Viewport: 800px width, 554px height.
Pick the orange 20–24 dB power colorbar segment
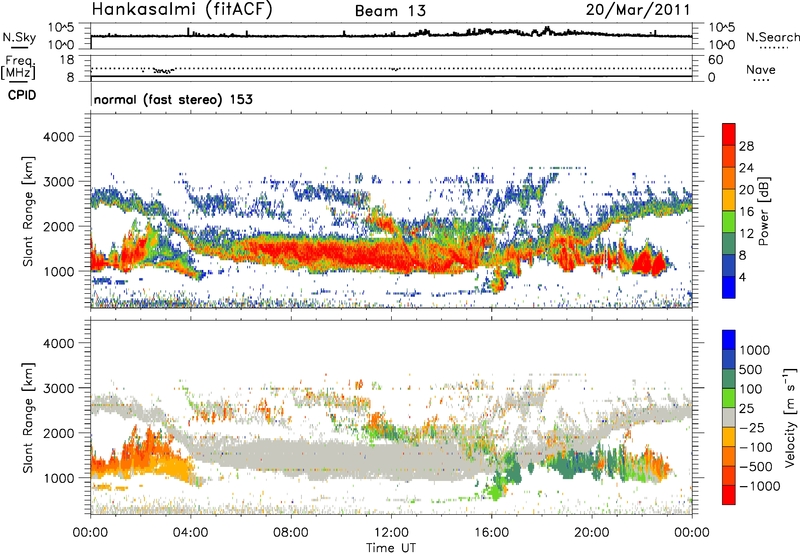(x=729, y=178)
